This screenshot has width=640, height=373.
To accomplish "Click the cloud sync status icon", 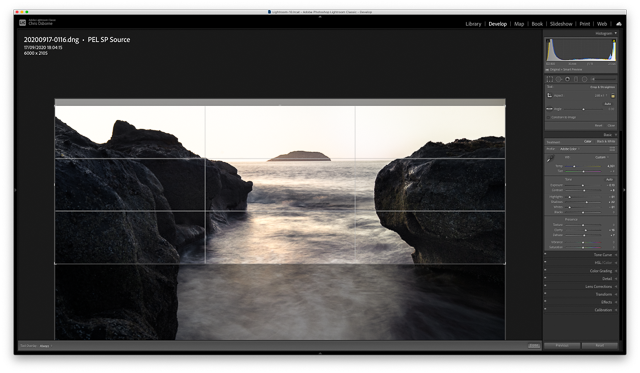I will pos(619,24).
